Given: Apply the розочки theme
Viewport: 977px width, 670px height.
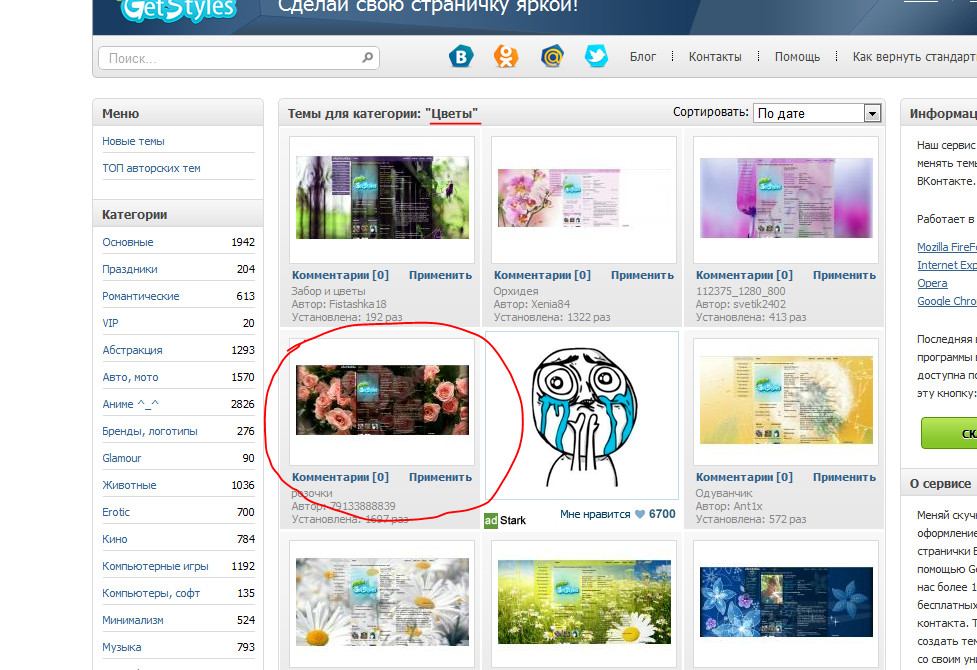Looking at the screenshot, I should pos(441,477).
